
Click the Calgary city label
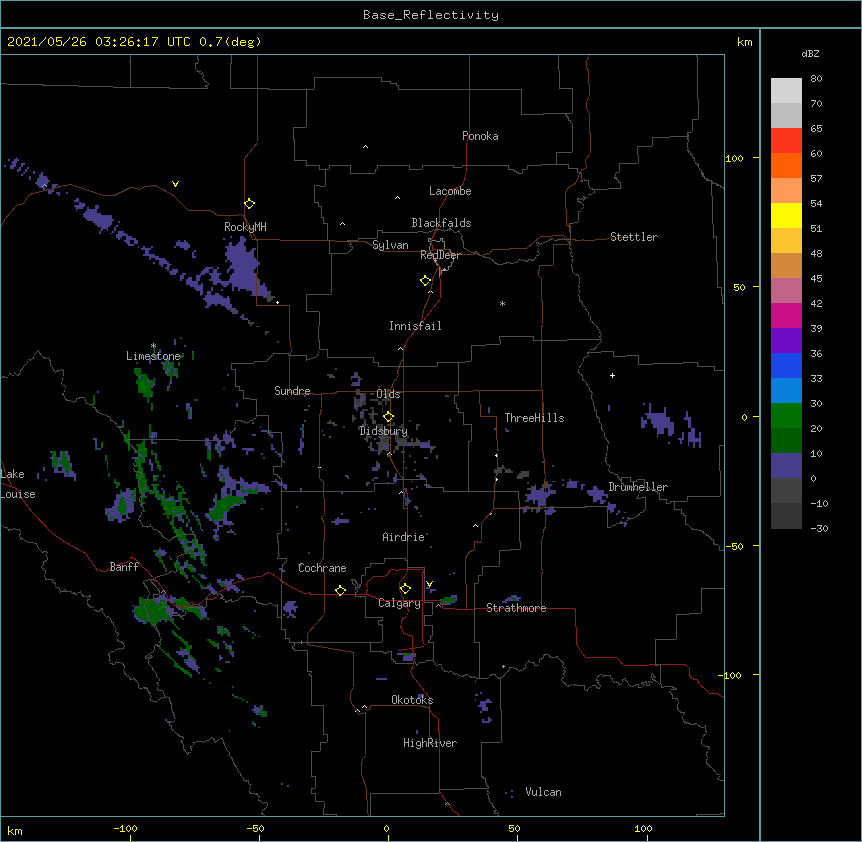(399, 603)
